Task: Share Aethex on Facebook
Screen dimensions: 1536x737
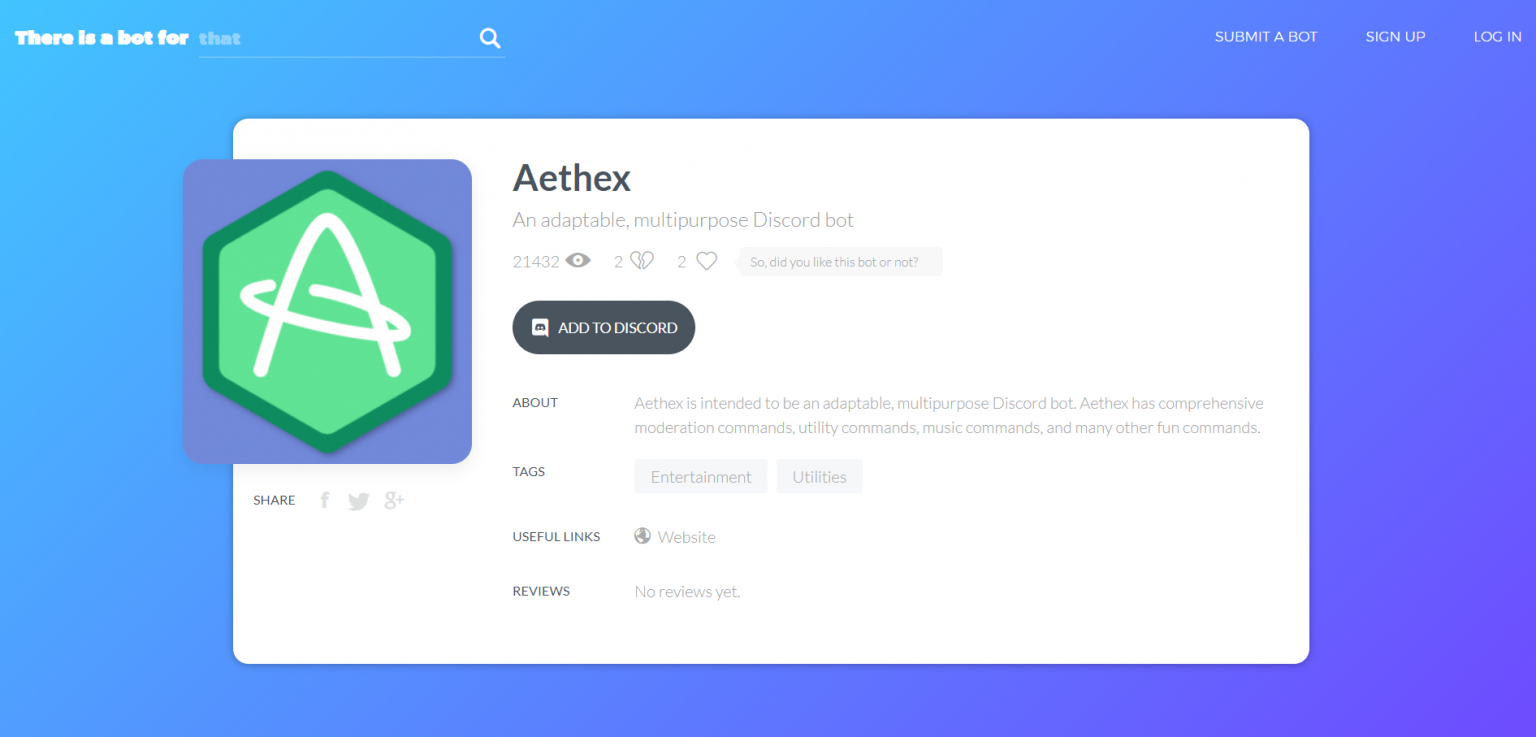Action: [324, 500]
